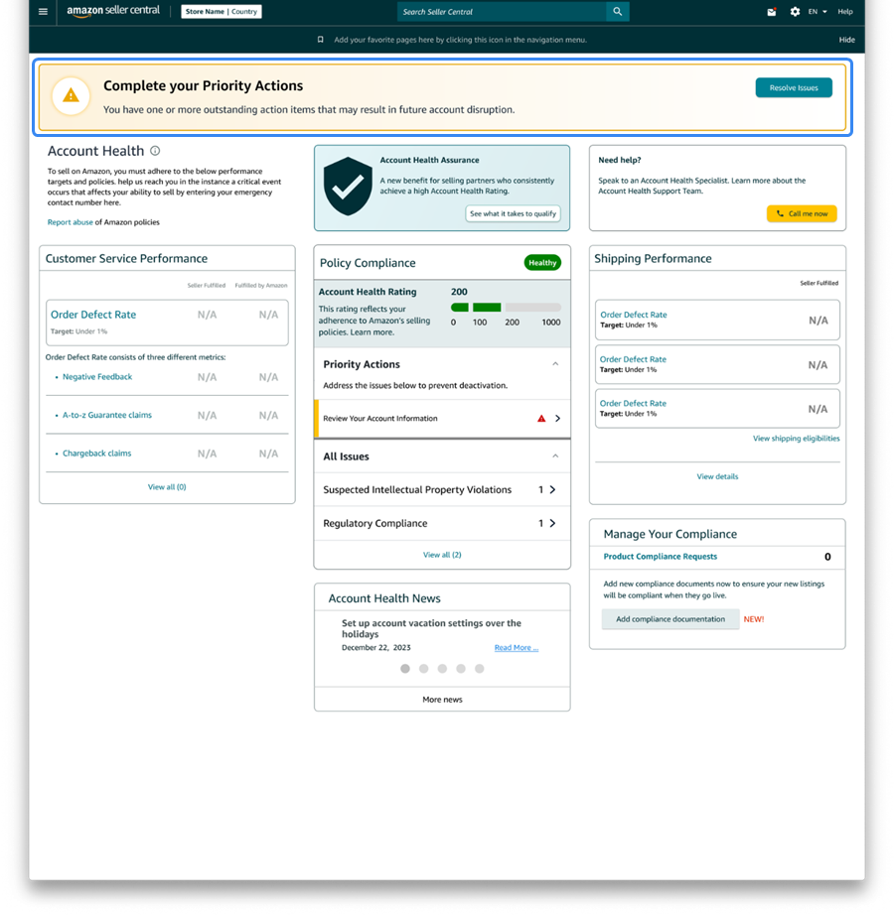Open the Store Name Country selector

(221, 12)
